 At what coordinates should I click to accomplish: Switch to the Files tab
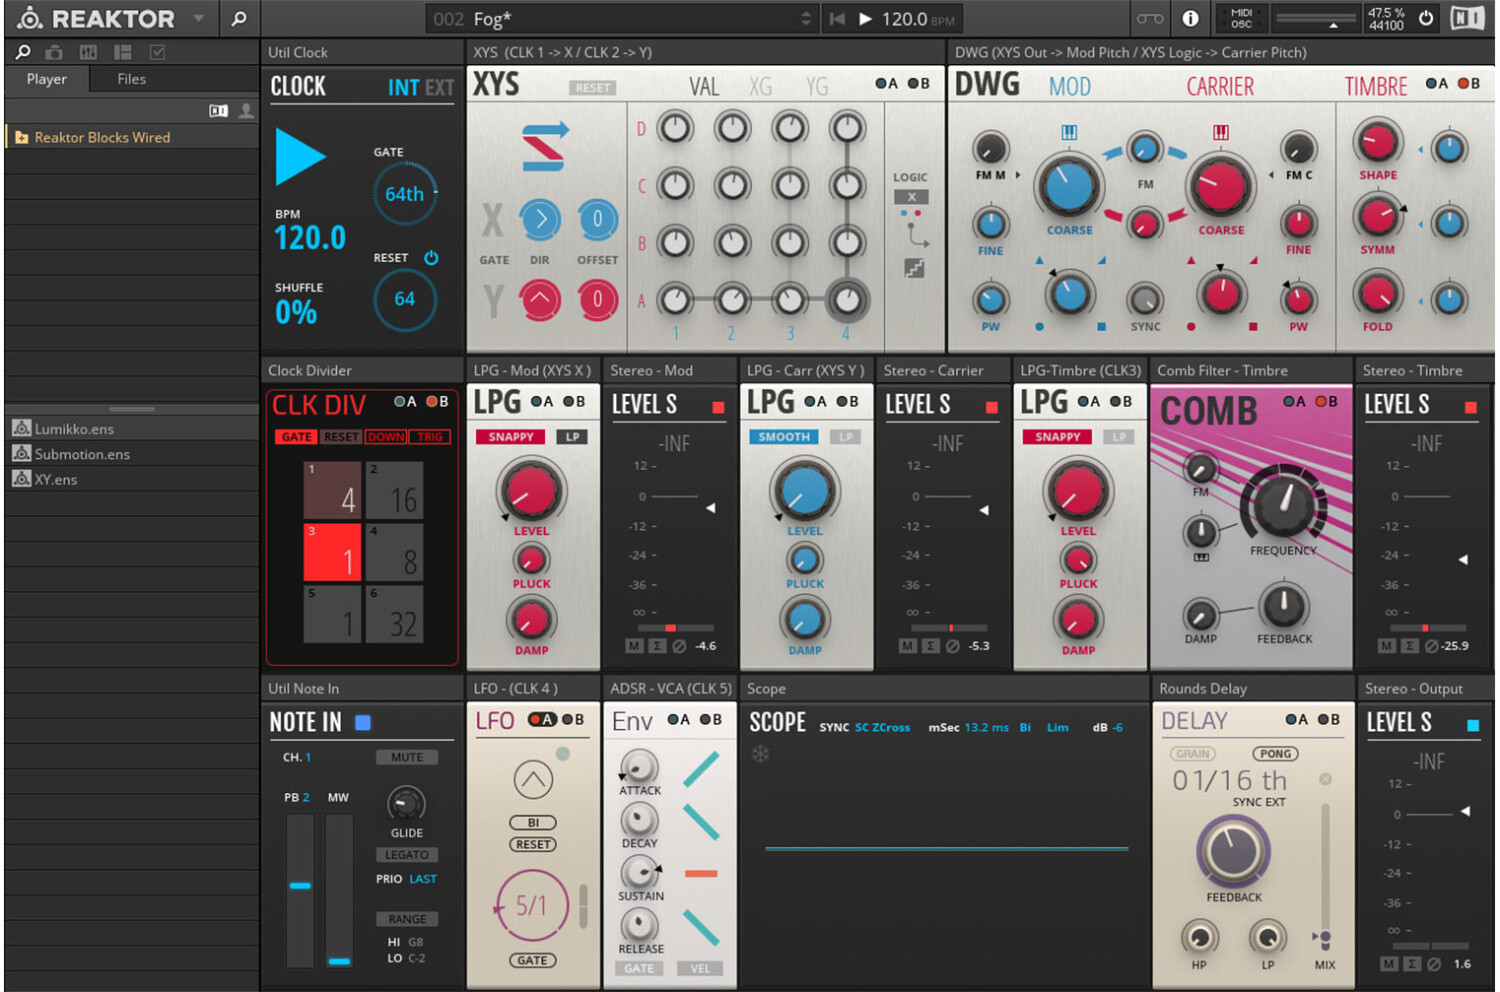[x=131, y=79]
